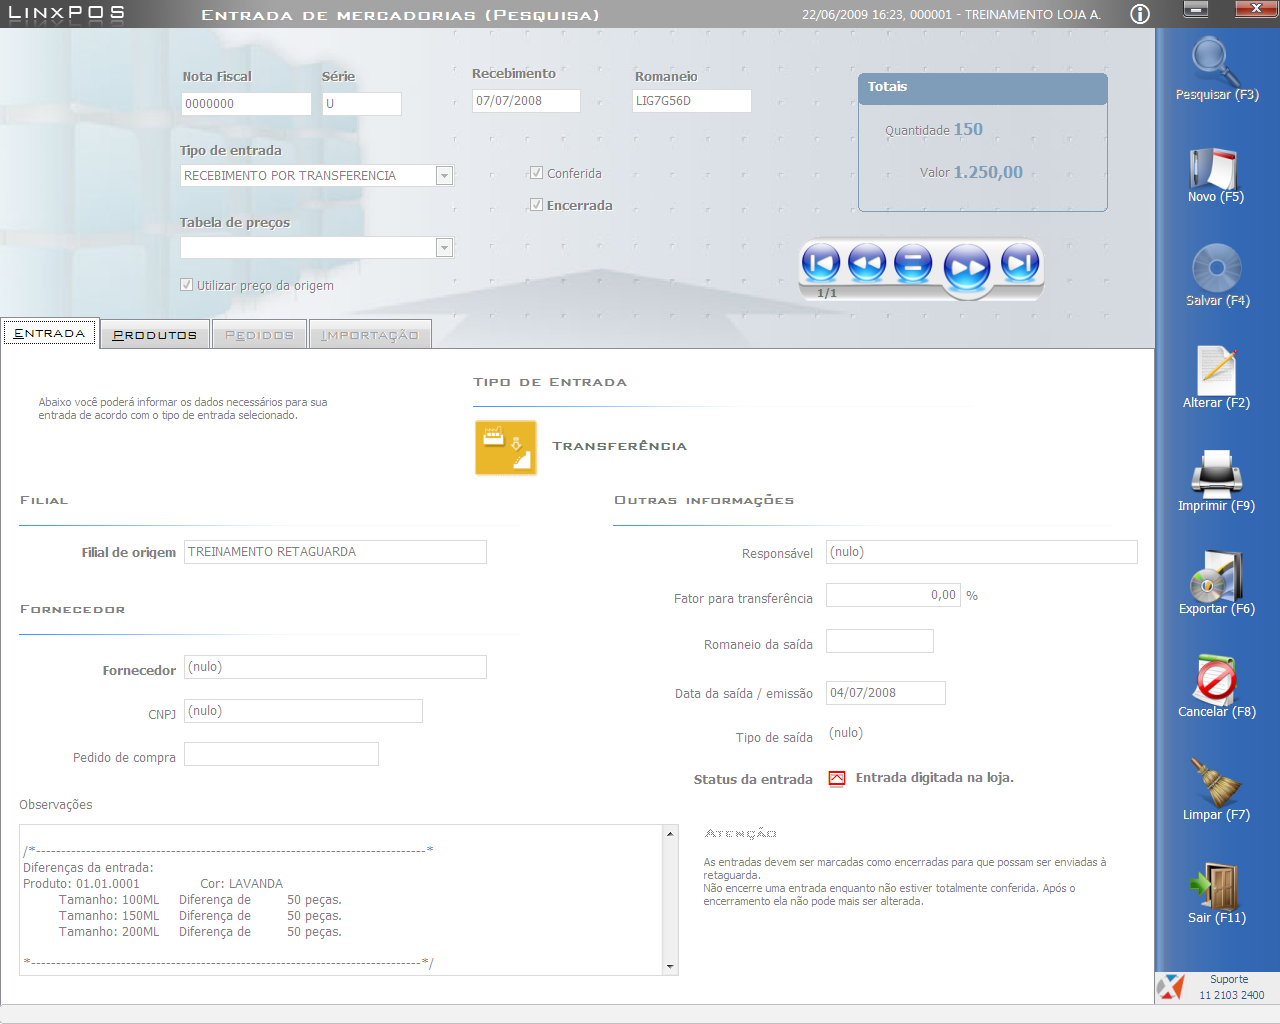This screenshot has height=1024, width=1280.
Task: Click the Pedido de compra field
Action: point(281,754)
